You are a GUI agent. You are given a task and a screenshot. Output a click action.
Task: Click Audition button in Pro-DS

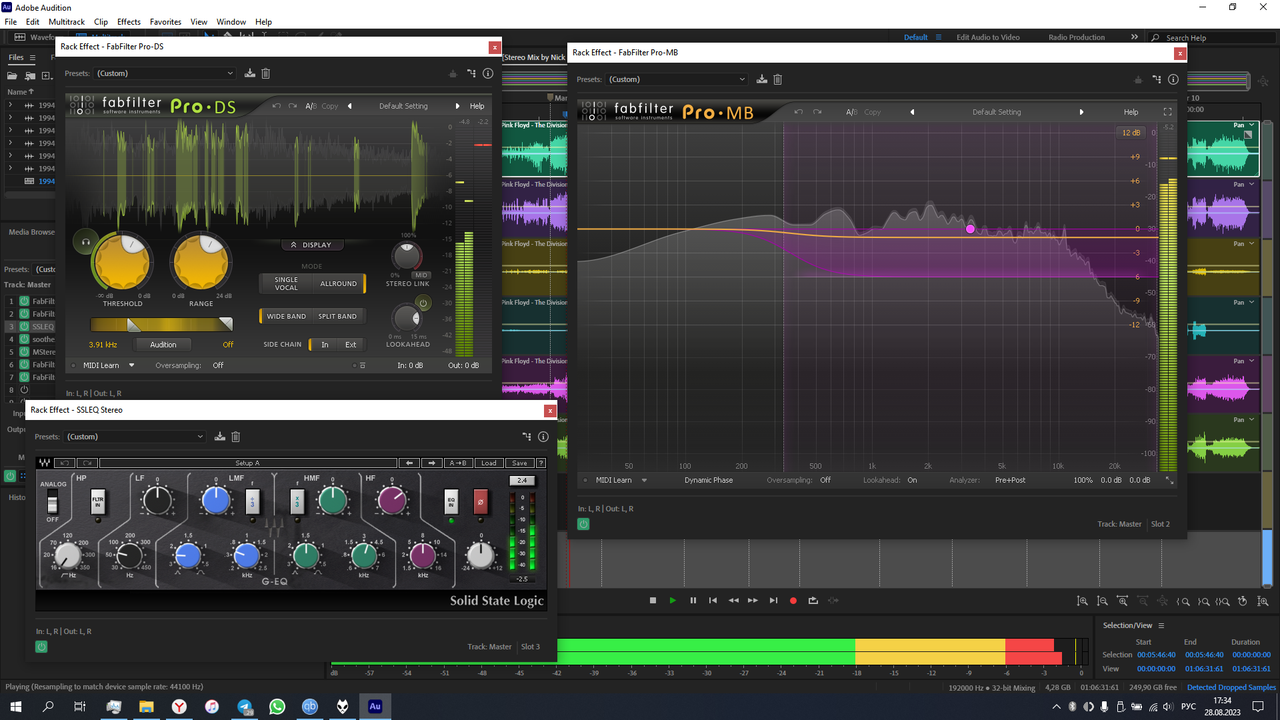(x=163, y=344)
